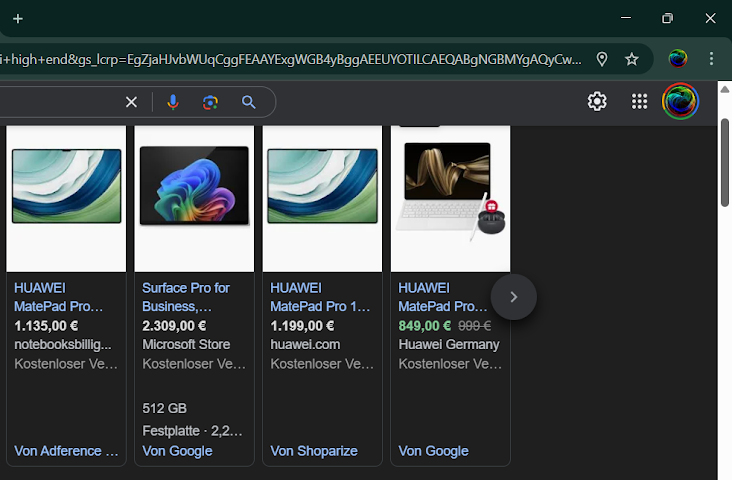This screenshot has width=732, height=480.
Task: Open the Surface Pro for Business image
Action: pyautogui.click(x=194, y=198)
